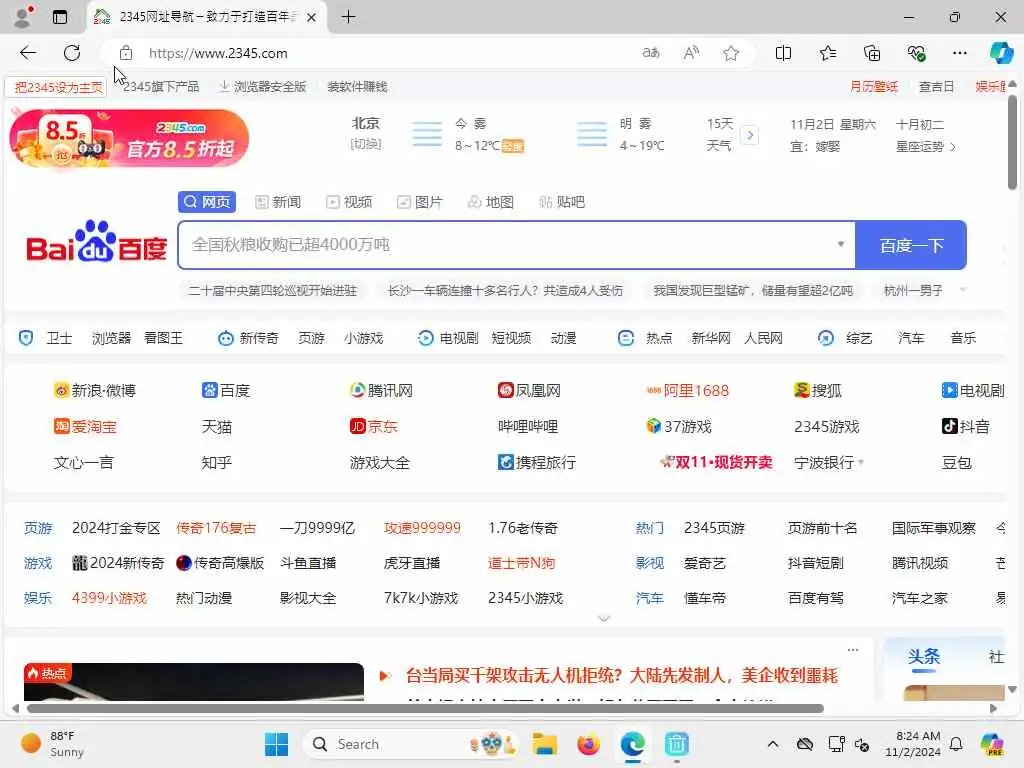This screenshot has width=1024, height=768.
Task: Click the vertical page scrollbar thumb
Action: point(1012,142)
